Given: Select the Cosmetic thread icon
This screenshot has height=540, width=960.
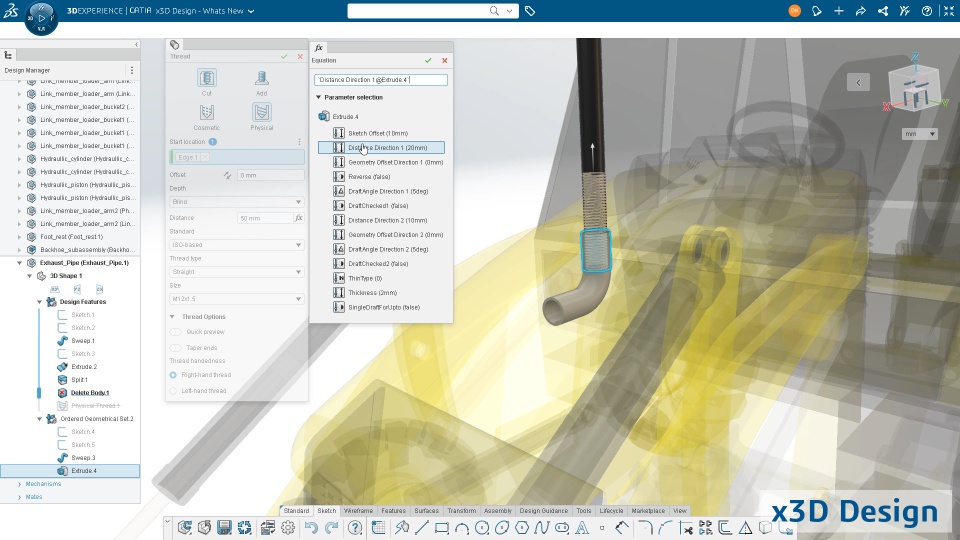Looking at the screenshot, I should click(x=207, y=113).
